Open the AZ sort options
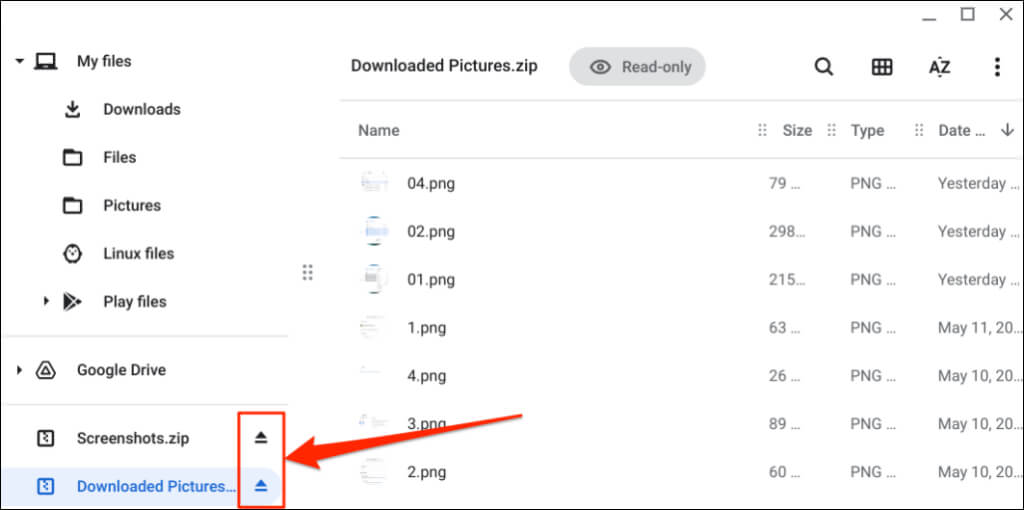This screenshot has width=1024, height=510. point(939,67)
